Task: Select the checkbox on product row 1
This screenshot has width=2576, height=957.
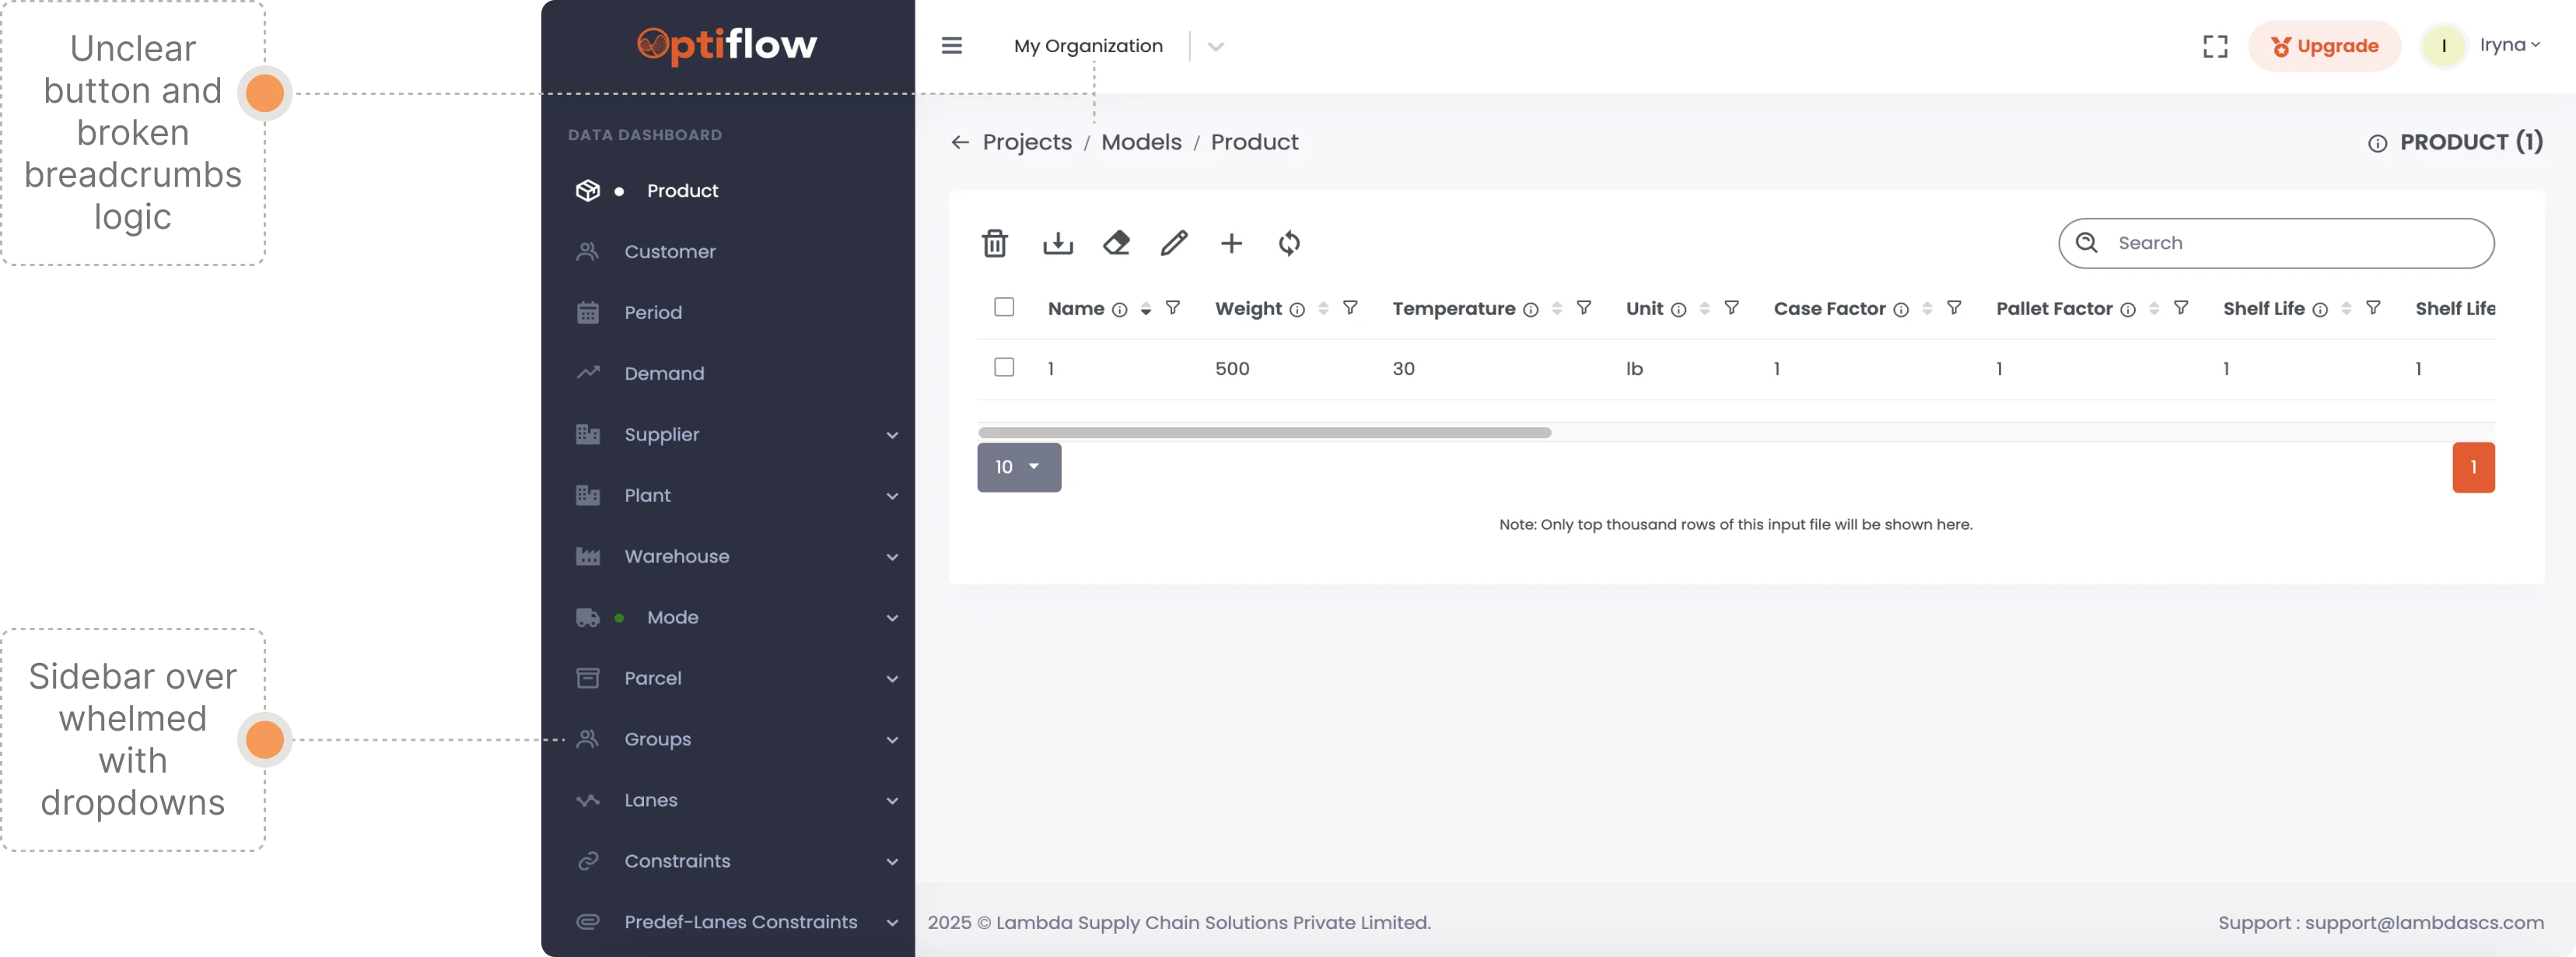Action: click(x=1004, y=368)
